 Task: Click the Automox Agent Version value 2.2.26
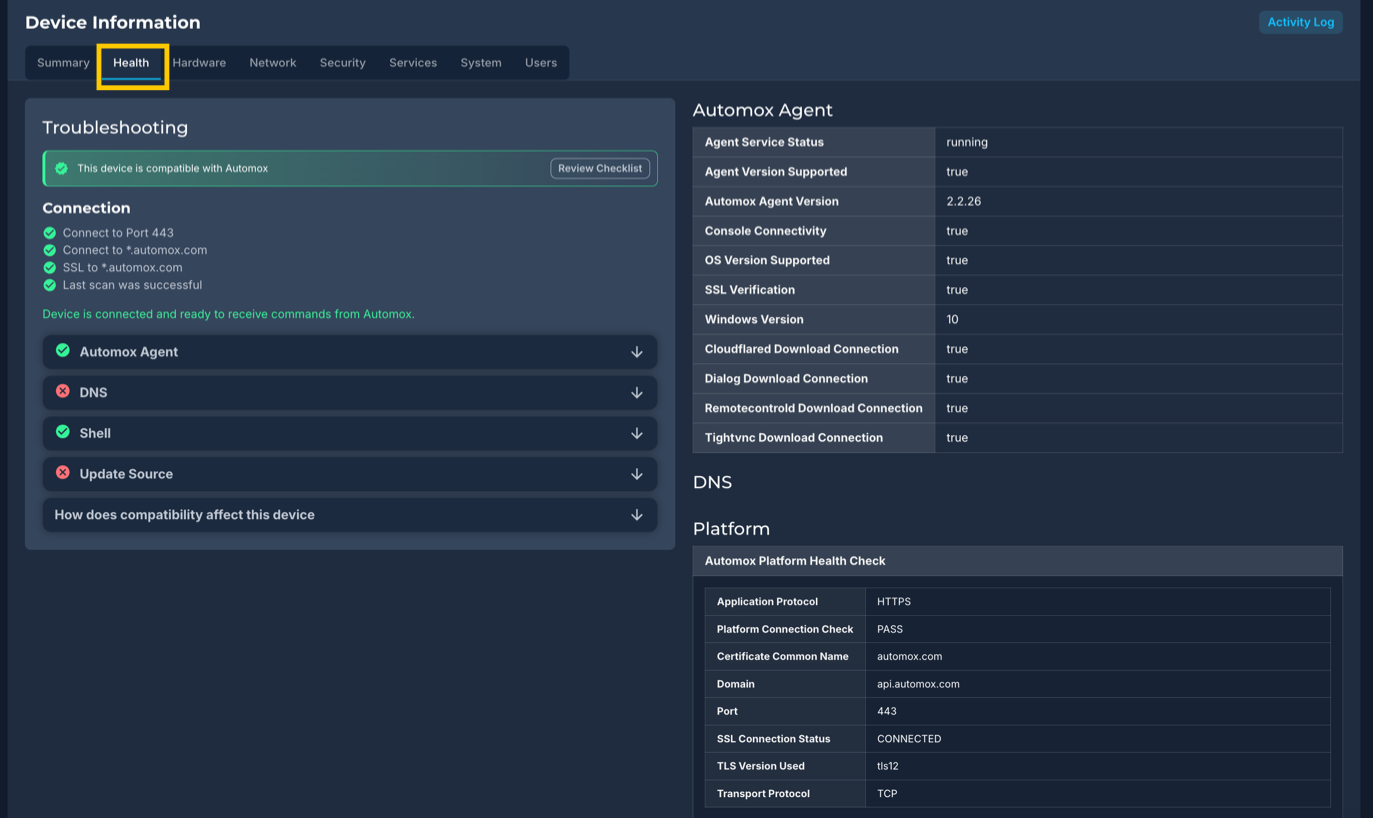(x=964, y=201)
